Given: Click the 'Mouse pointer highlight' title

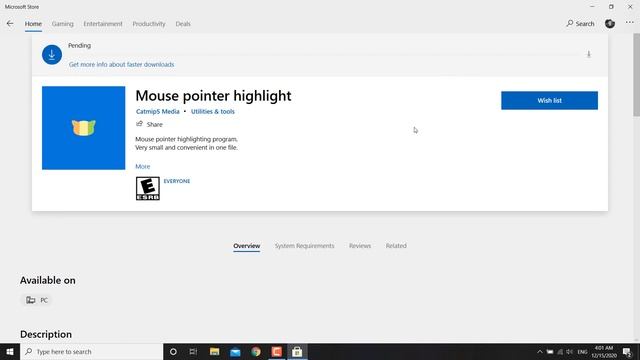Looking at the screenshot, I should pyautogui.click(x=213, y=96).
